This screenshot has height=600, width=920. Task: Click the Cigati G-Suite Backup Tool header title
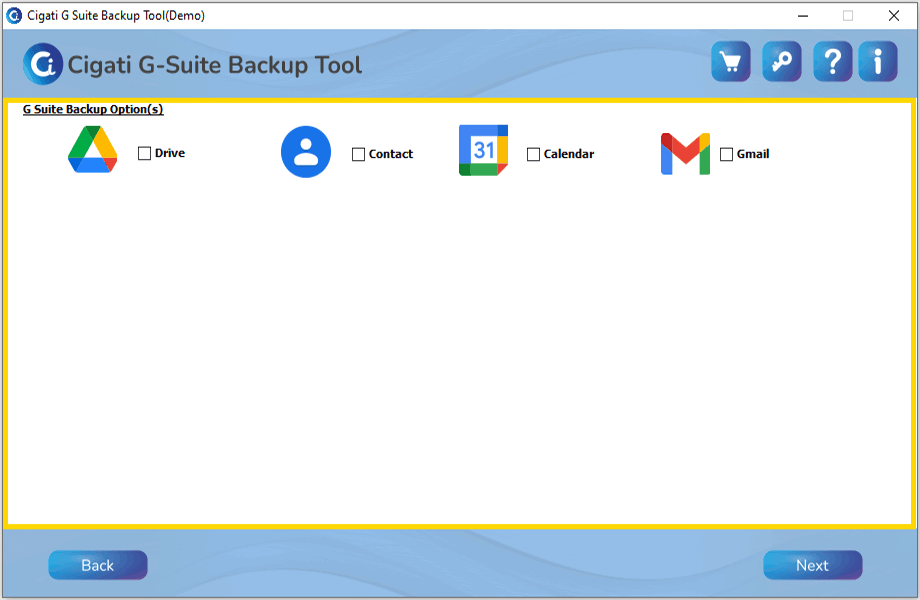tap(215, 66)
